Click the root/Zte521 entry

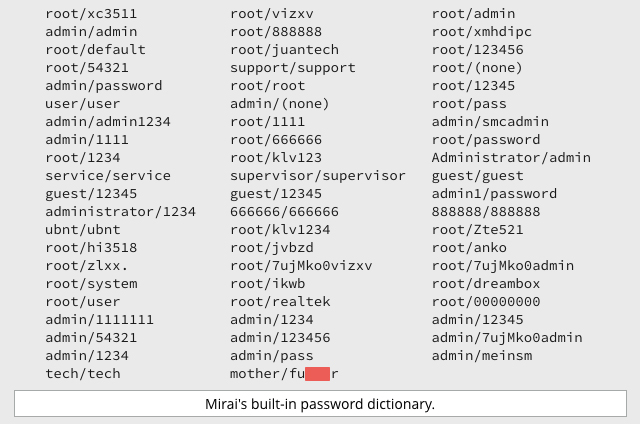(478, 230)
